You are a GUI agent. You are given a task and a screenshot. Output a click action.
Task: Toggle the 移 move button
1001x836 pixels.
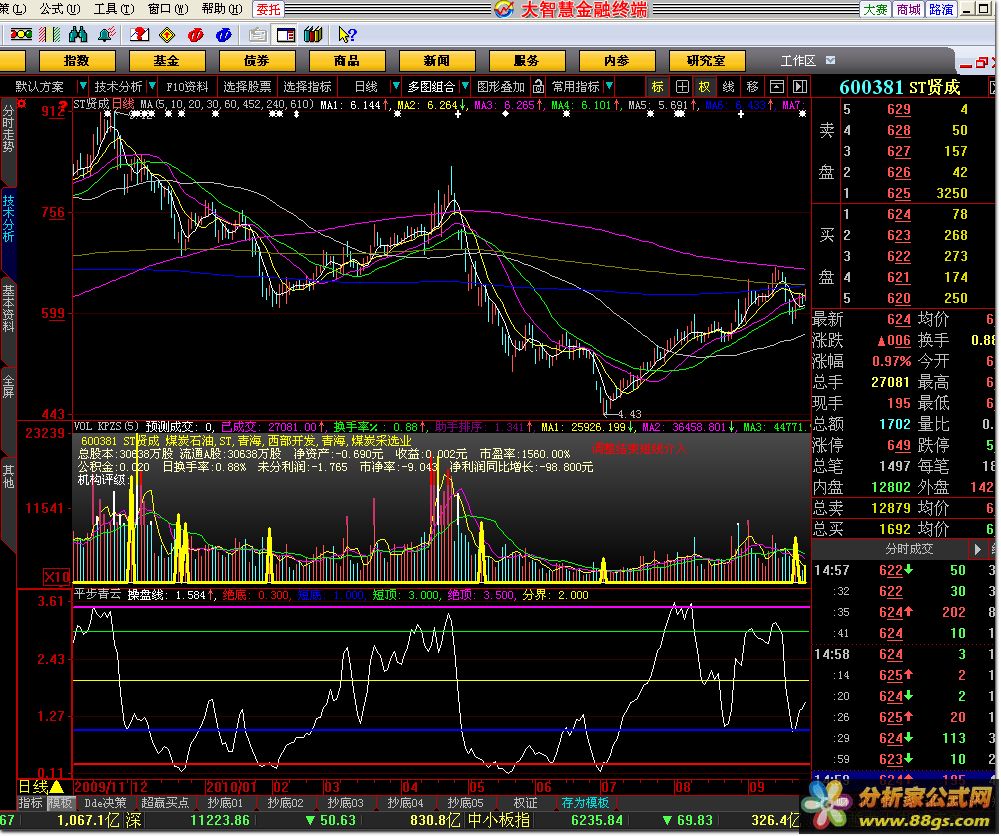[x=752, y=86]
